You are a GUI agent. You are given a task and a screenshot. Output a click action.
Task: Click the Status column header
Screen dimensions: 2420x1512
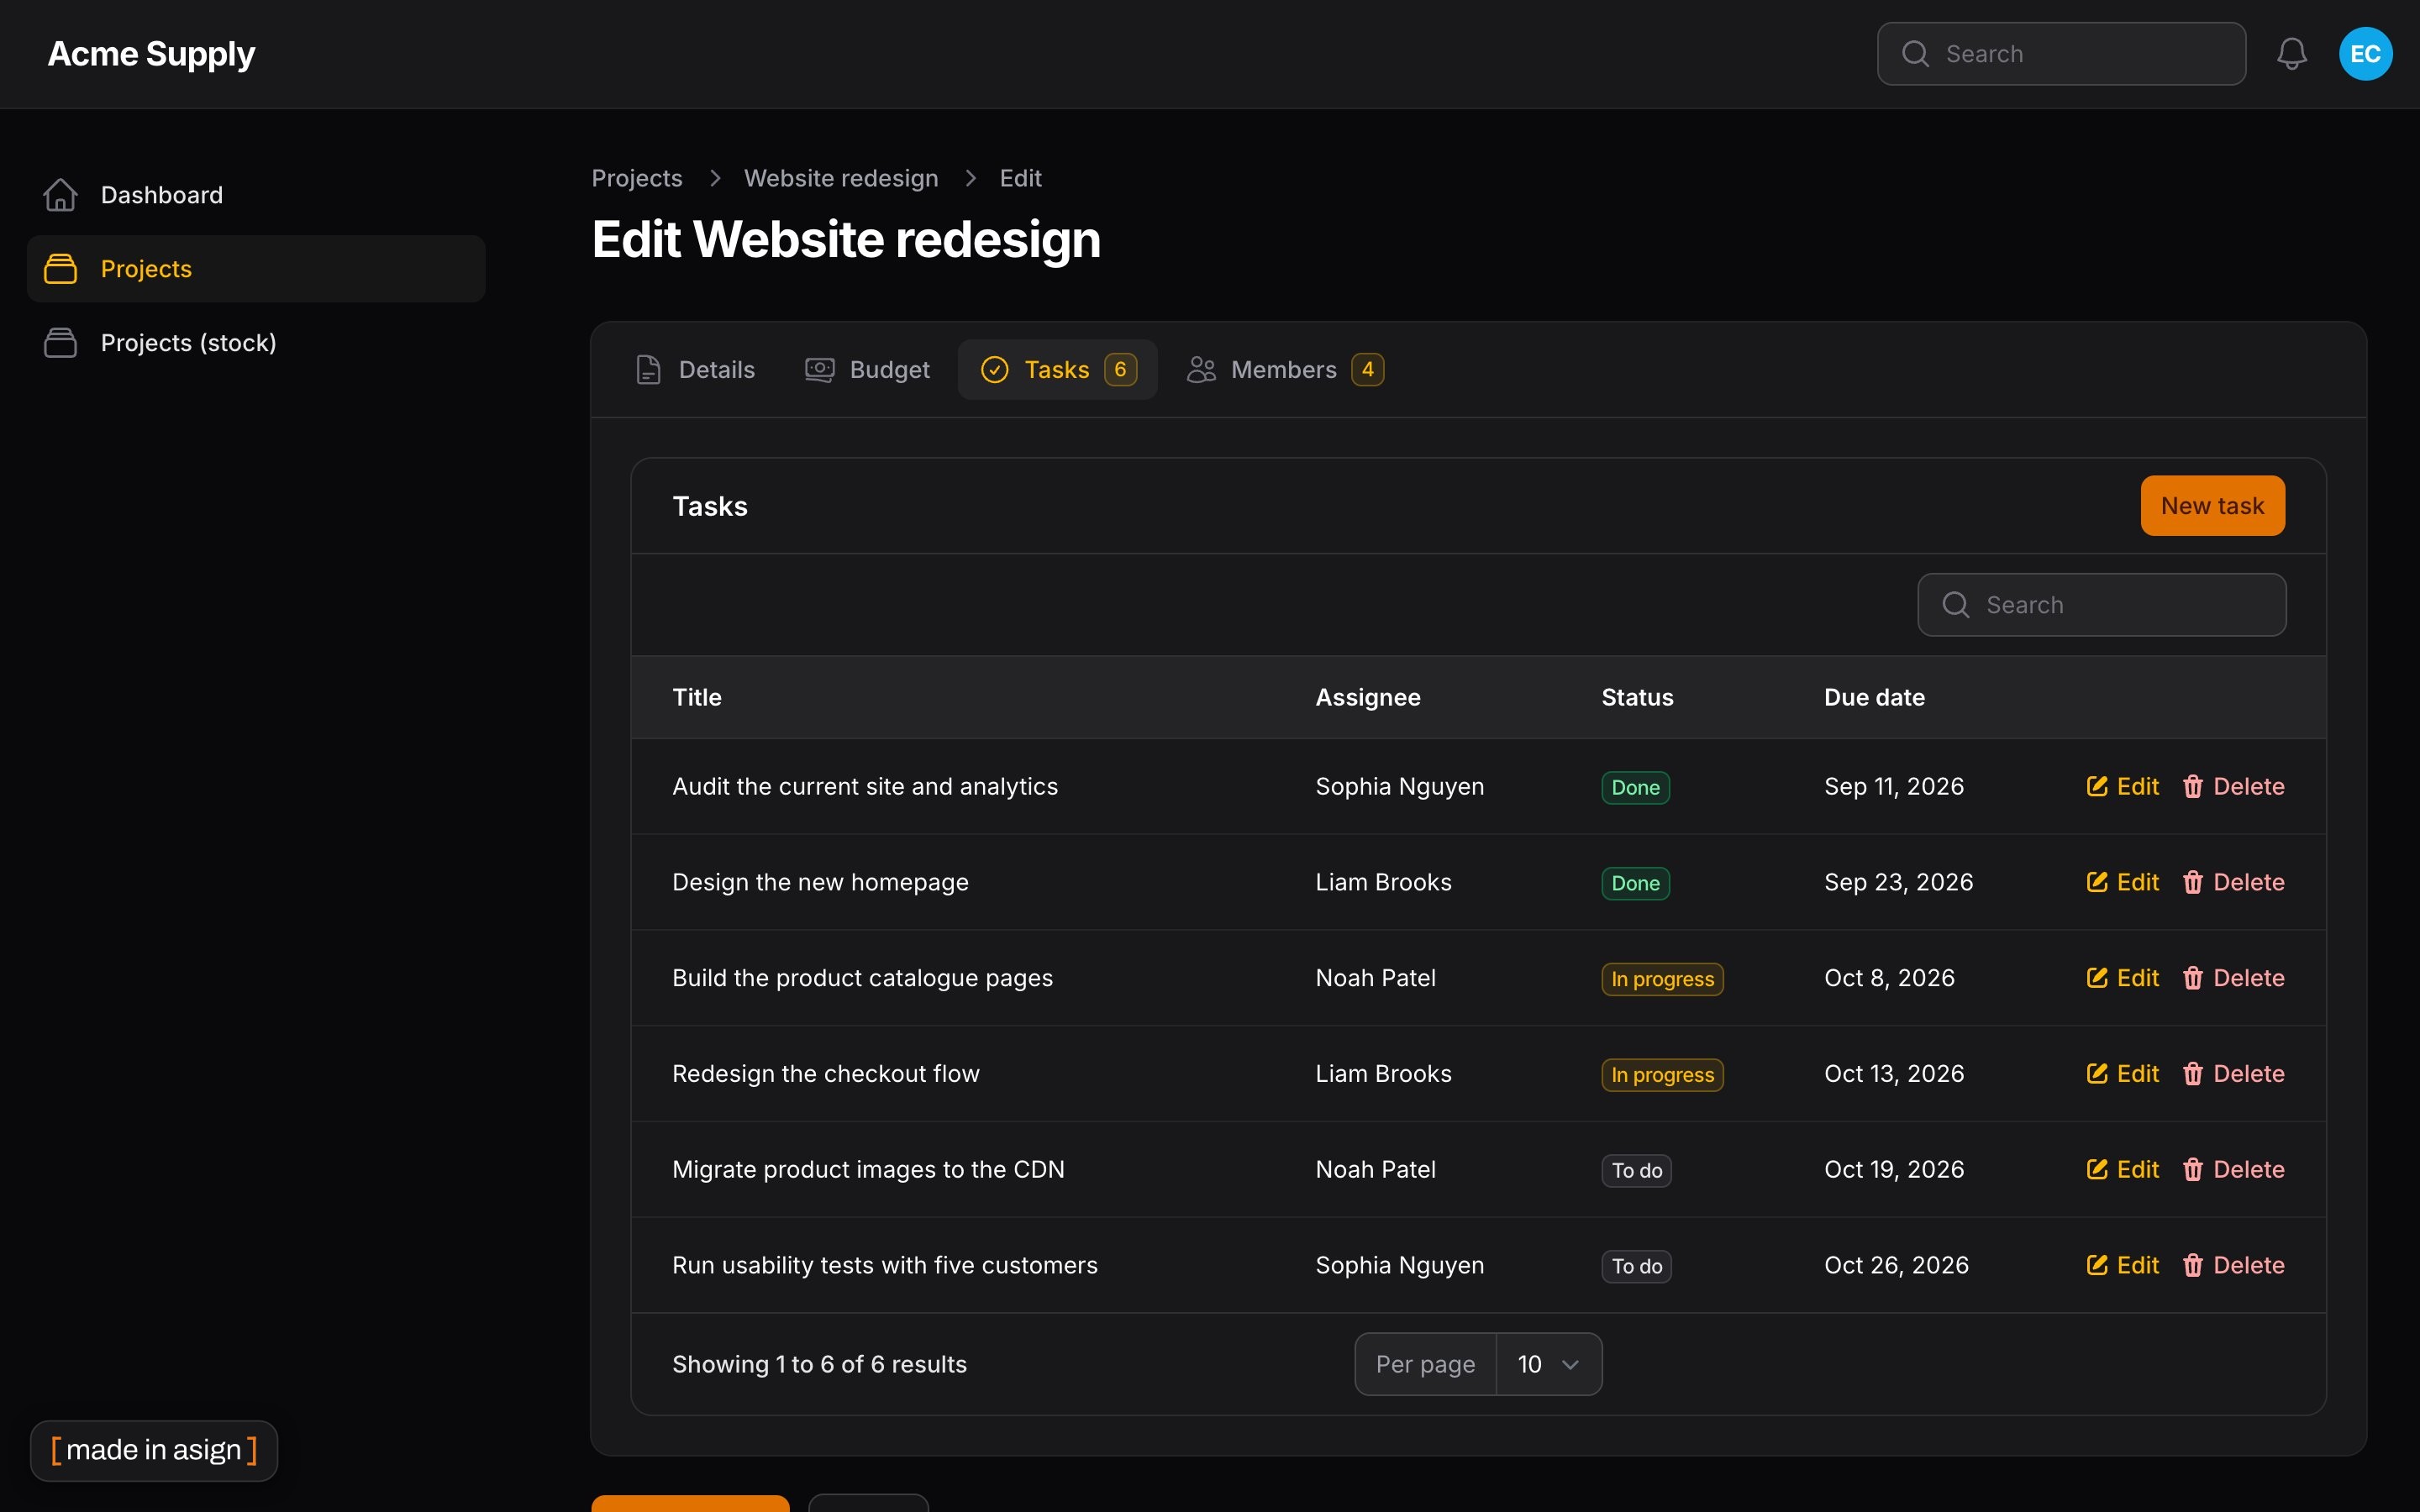point(1637,697)
